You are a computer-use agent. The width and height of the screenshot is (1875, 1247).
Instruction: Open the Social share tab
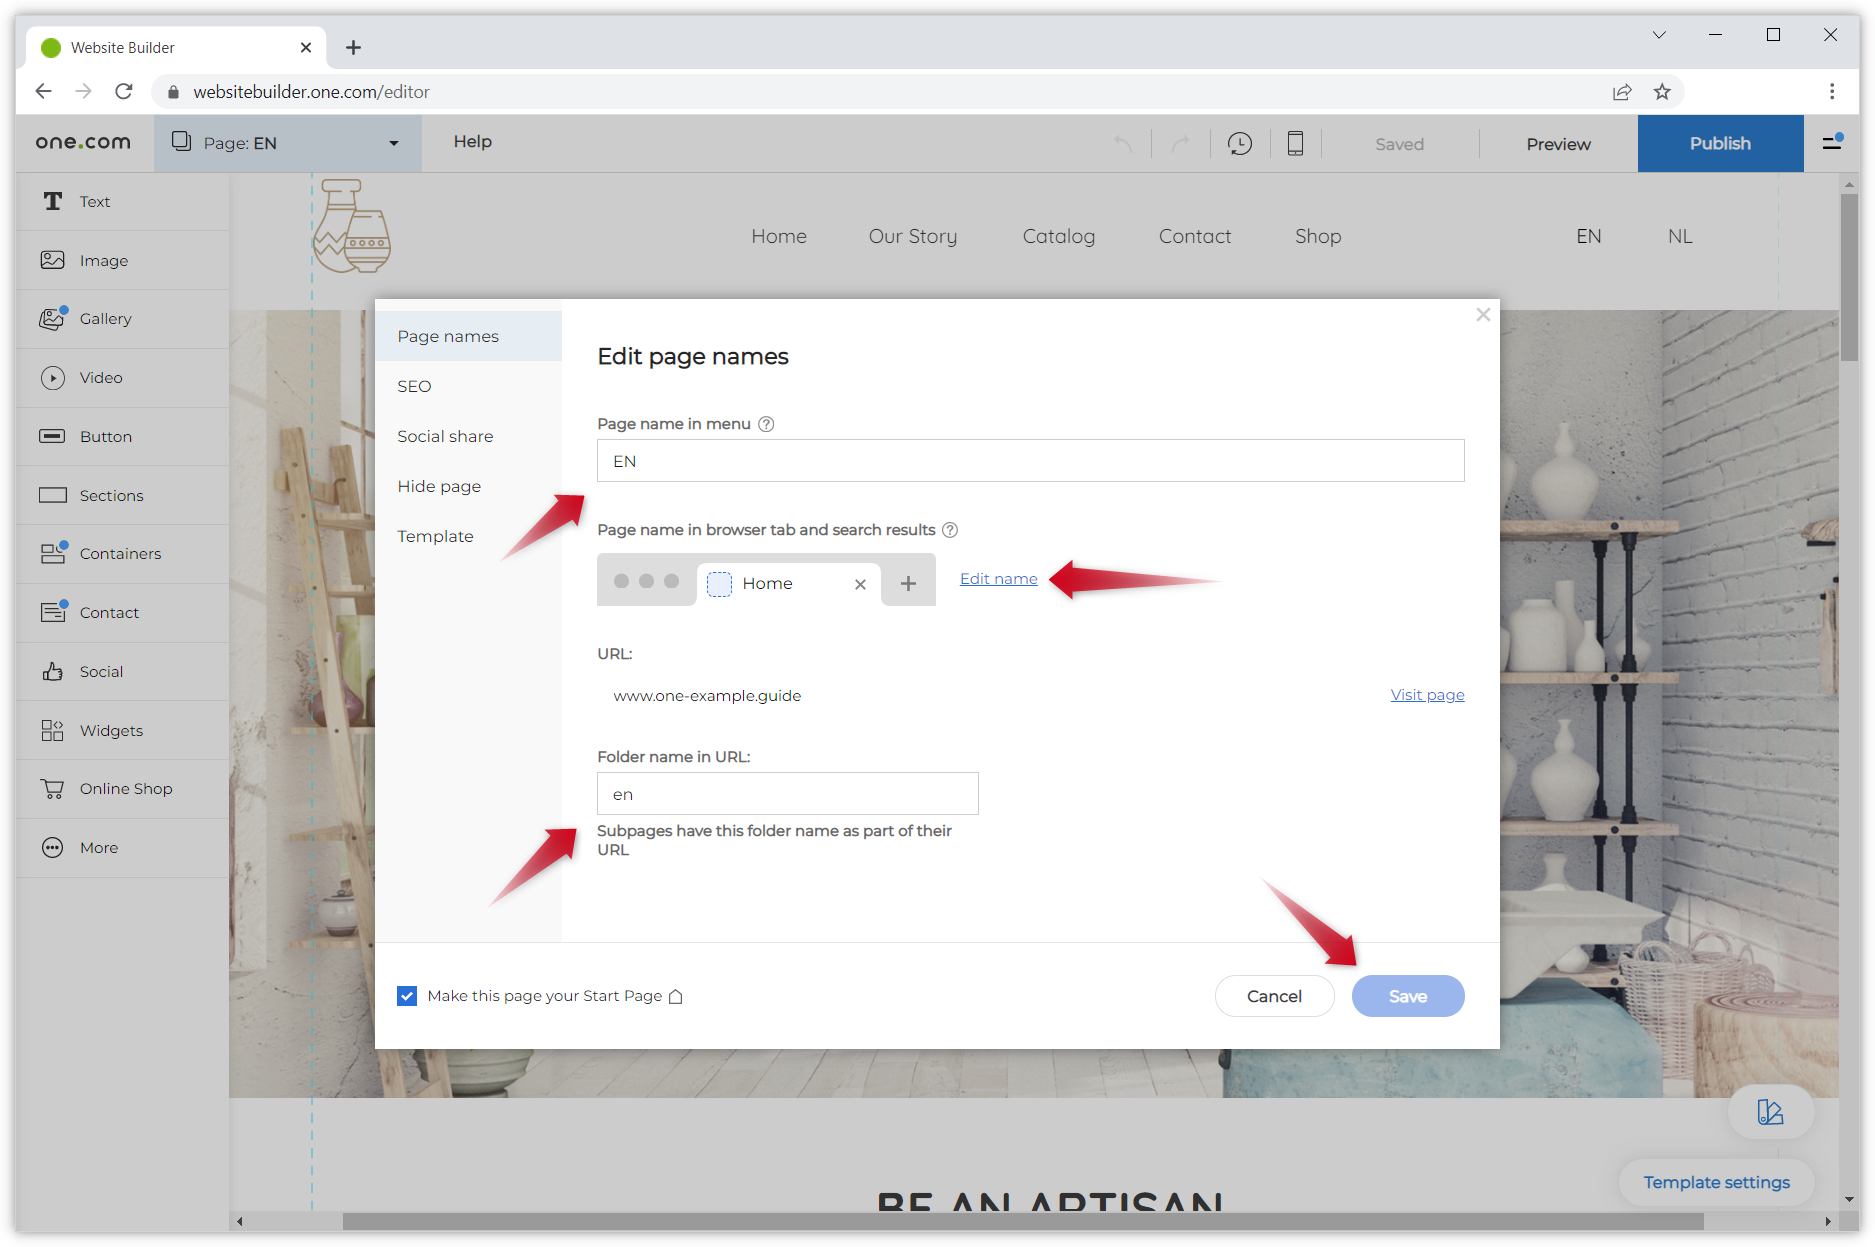pos(445,437)
